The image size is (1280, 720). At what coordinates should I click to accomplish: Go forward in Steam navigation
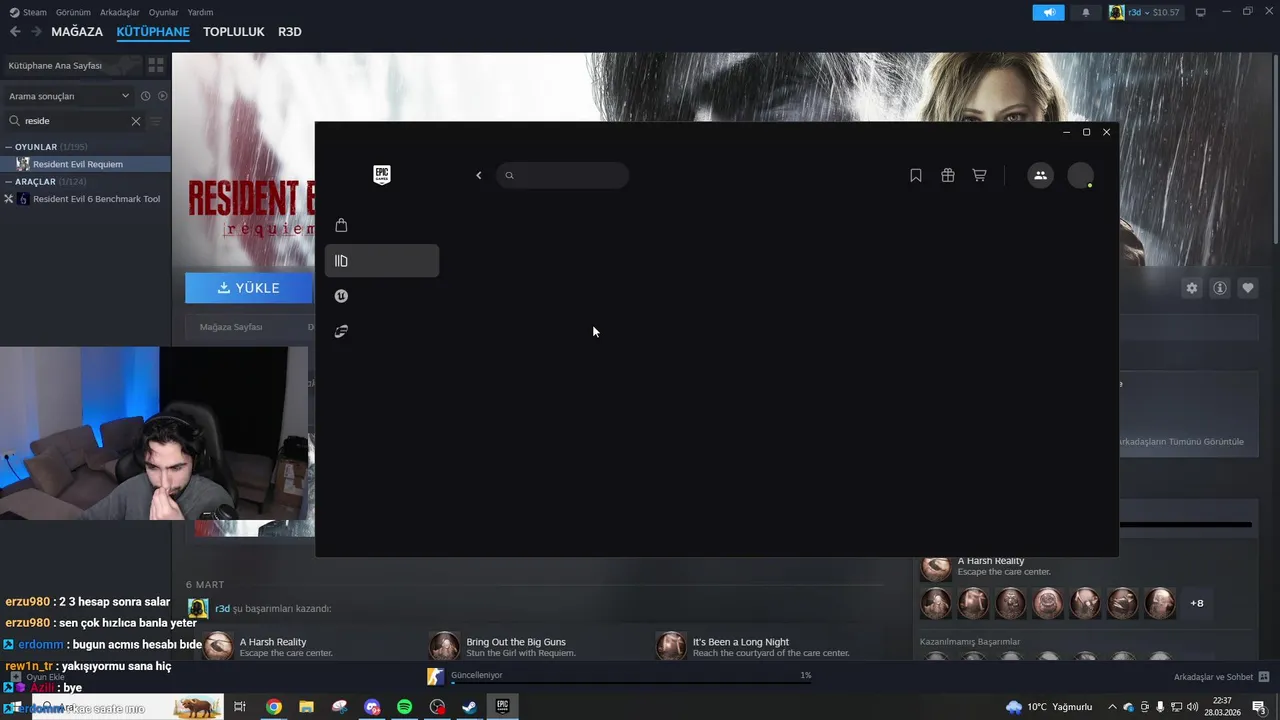36,32
